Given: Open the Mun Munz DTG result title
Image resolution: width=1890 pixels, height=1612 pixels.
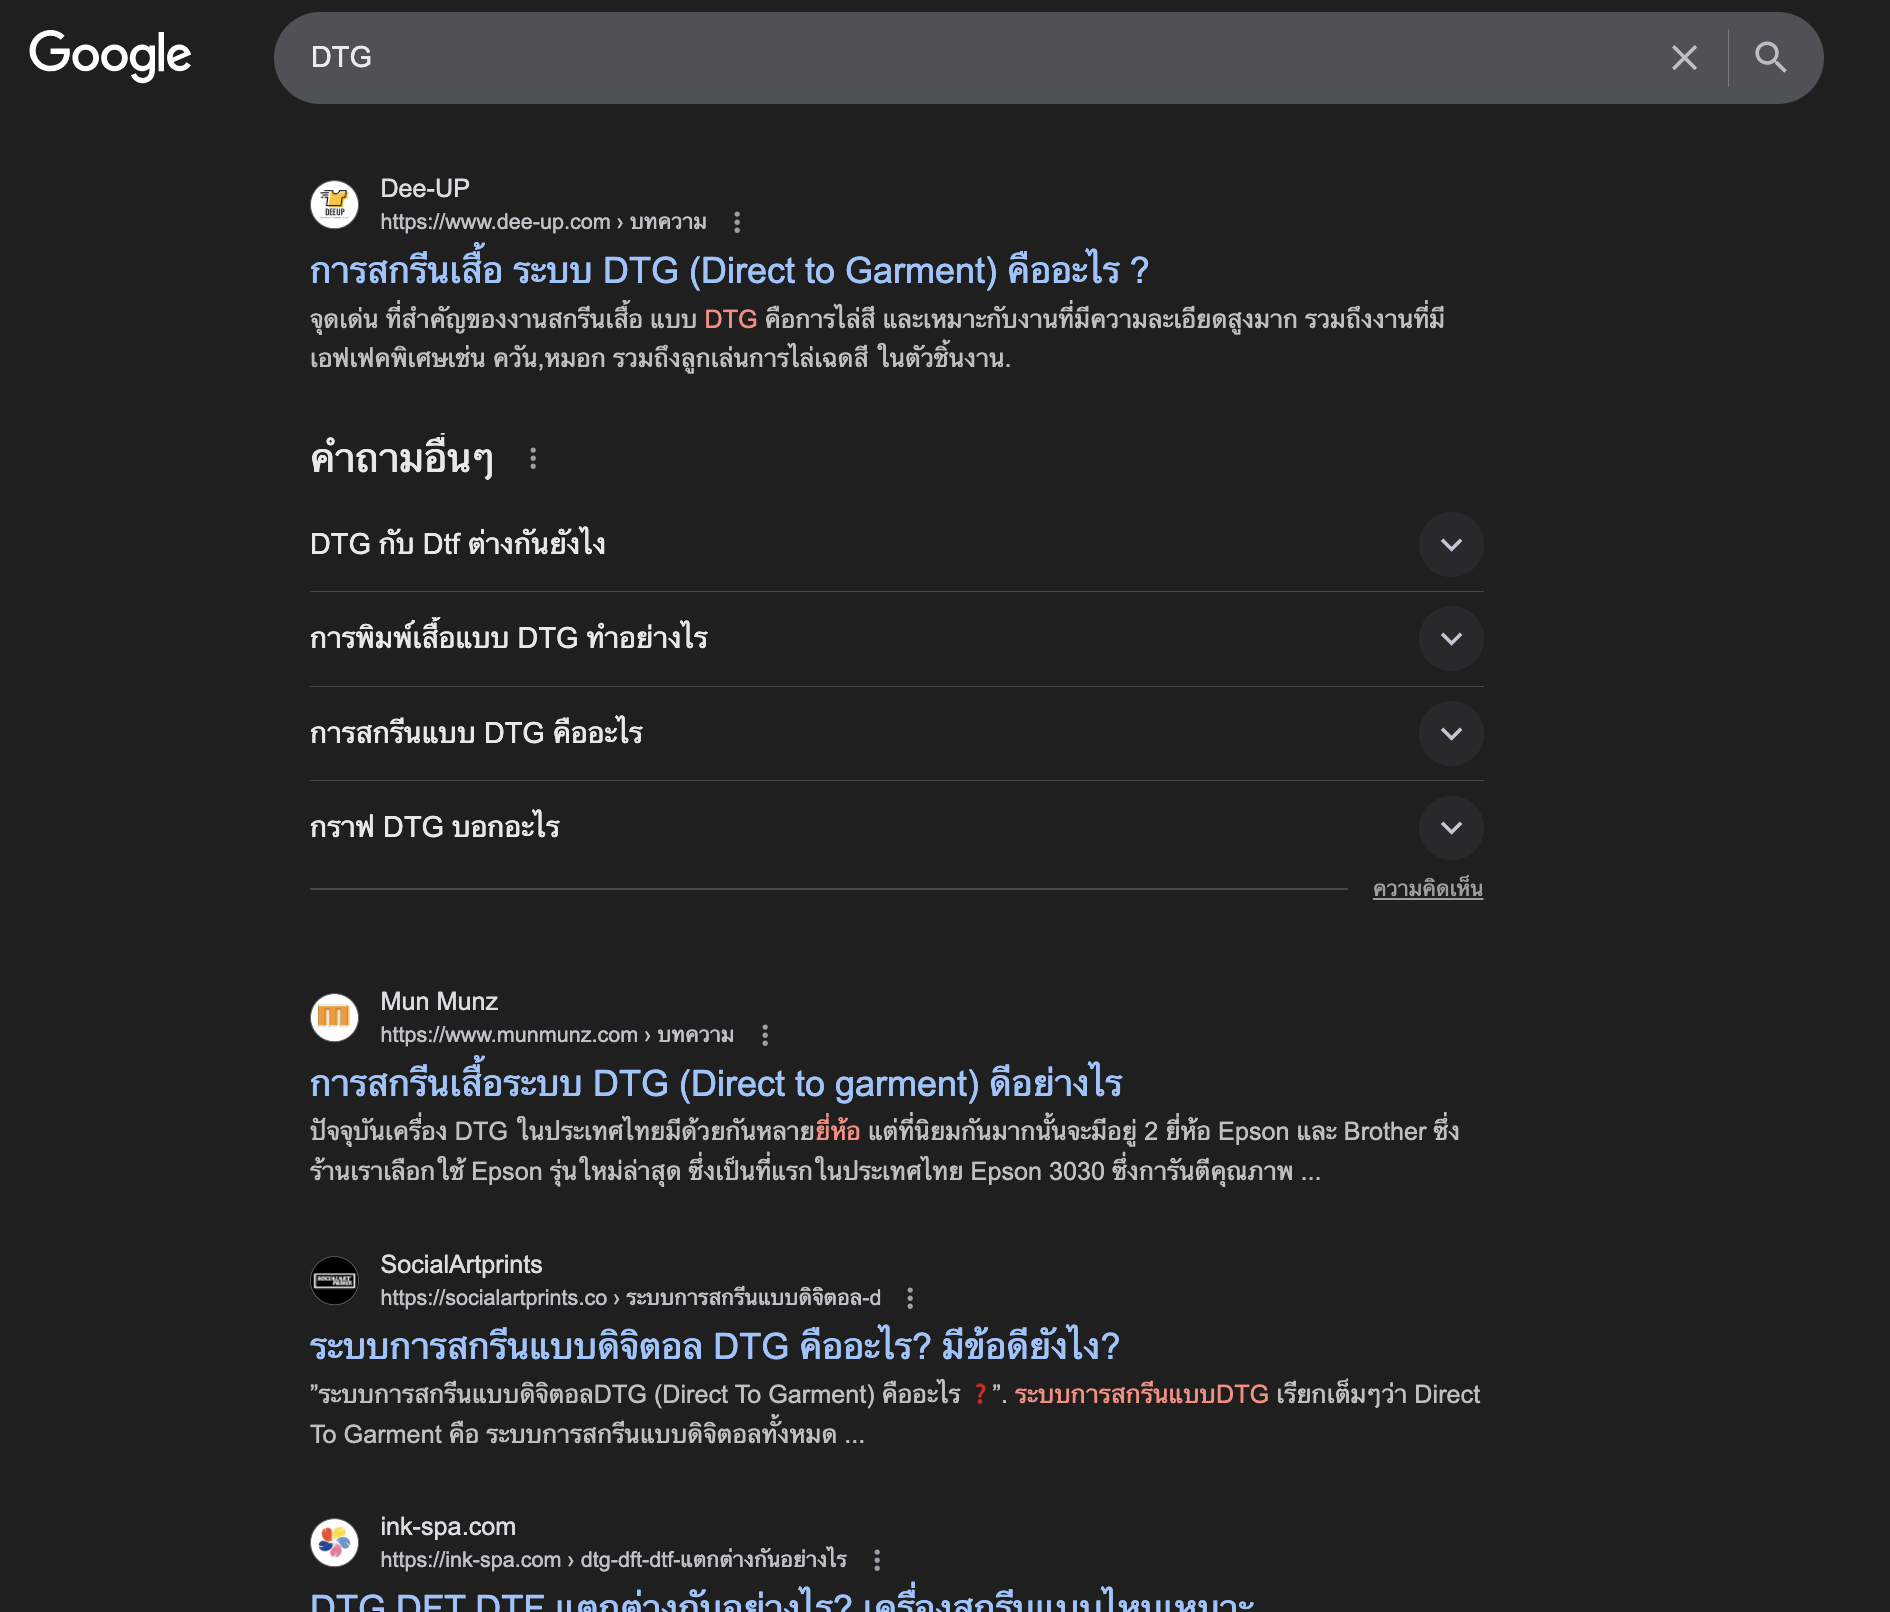Looking at the screenshot, I should coord(716,1084).
